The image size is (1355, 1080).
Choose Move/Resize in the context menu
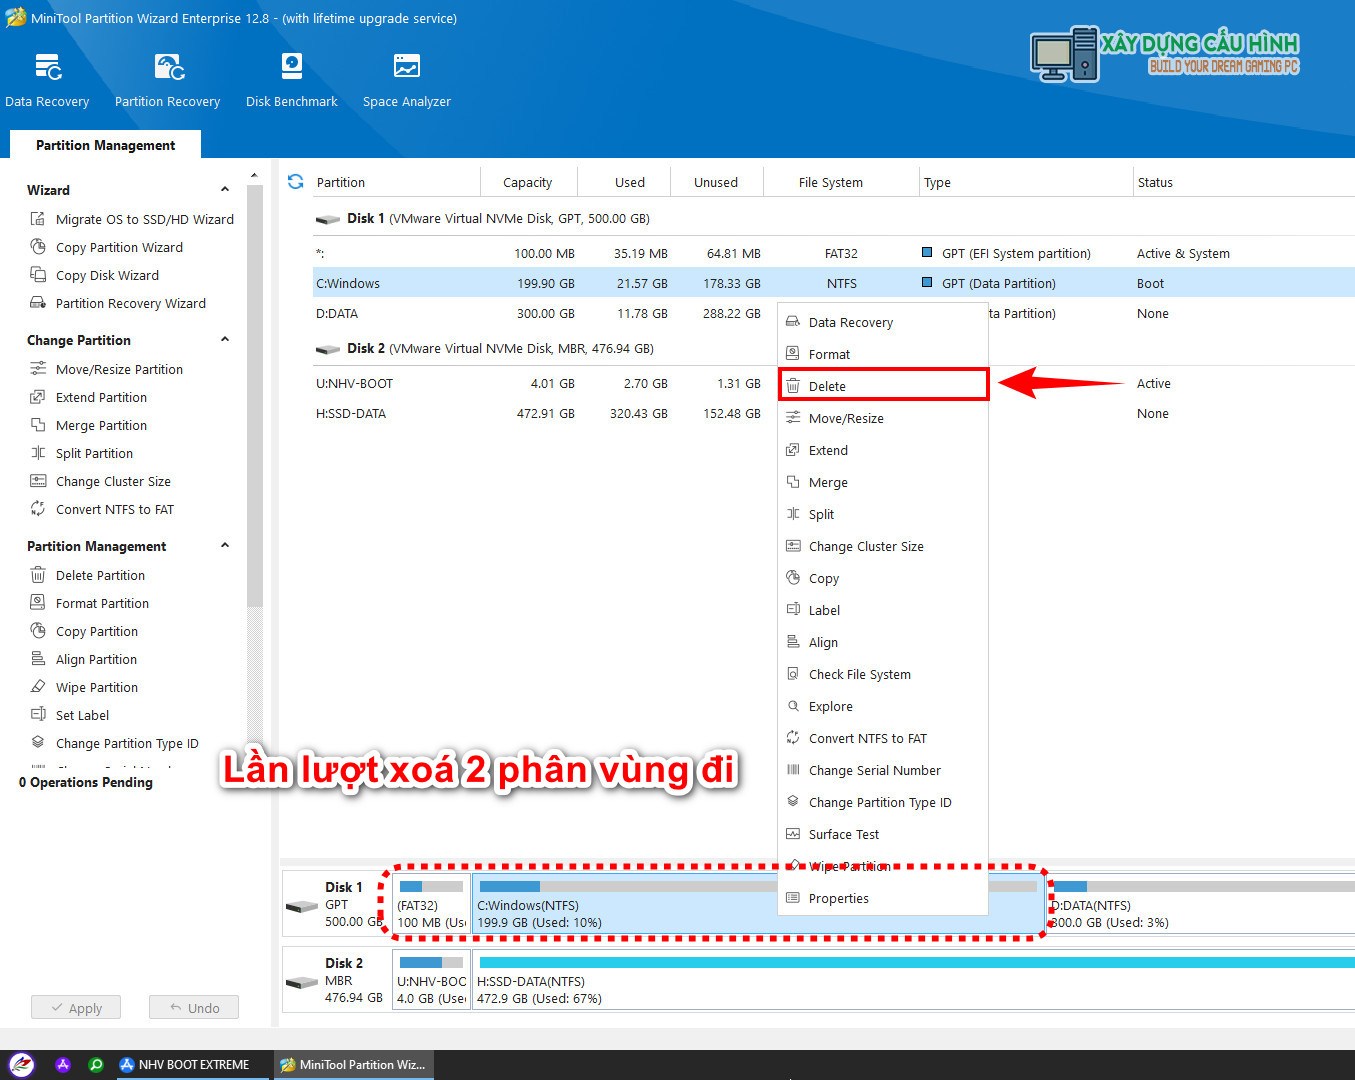(x=883, y=418)
